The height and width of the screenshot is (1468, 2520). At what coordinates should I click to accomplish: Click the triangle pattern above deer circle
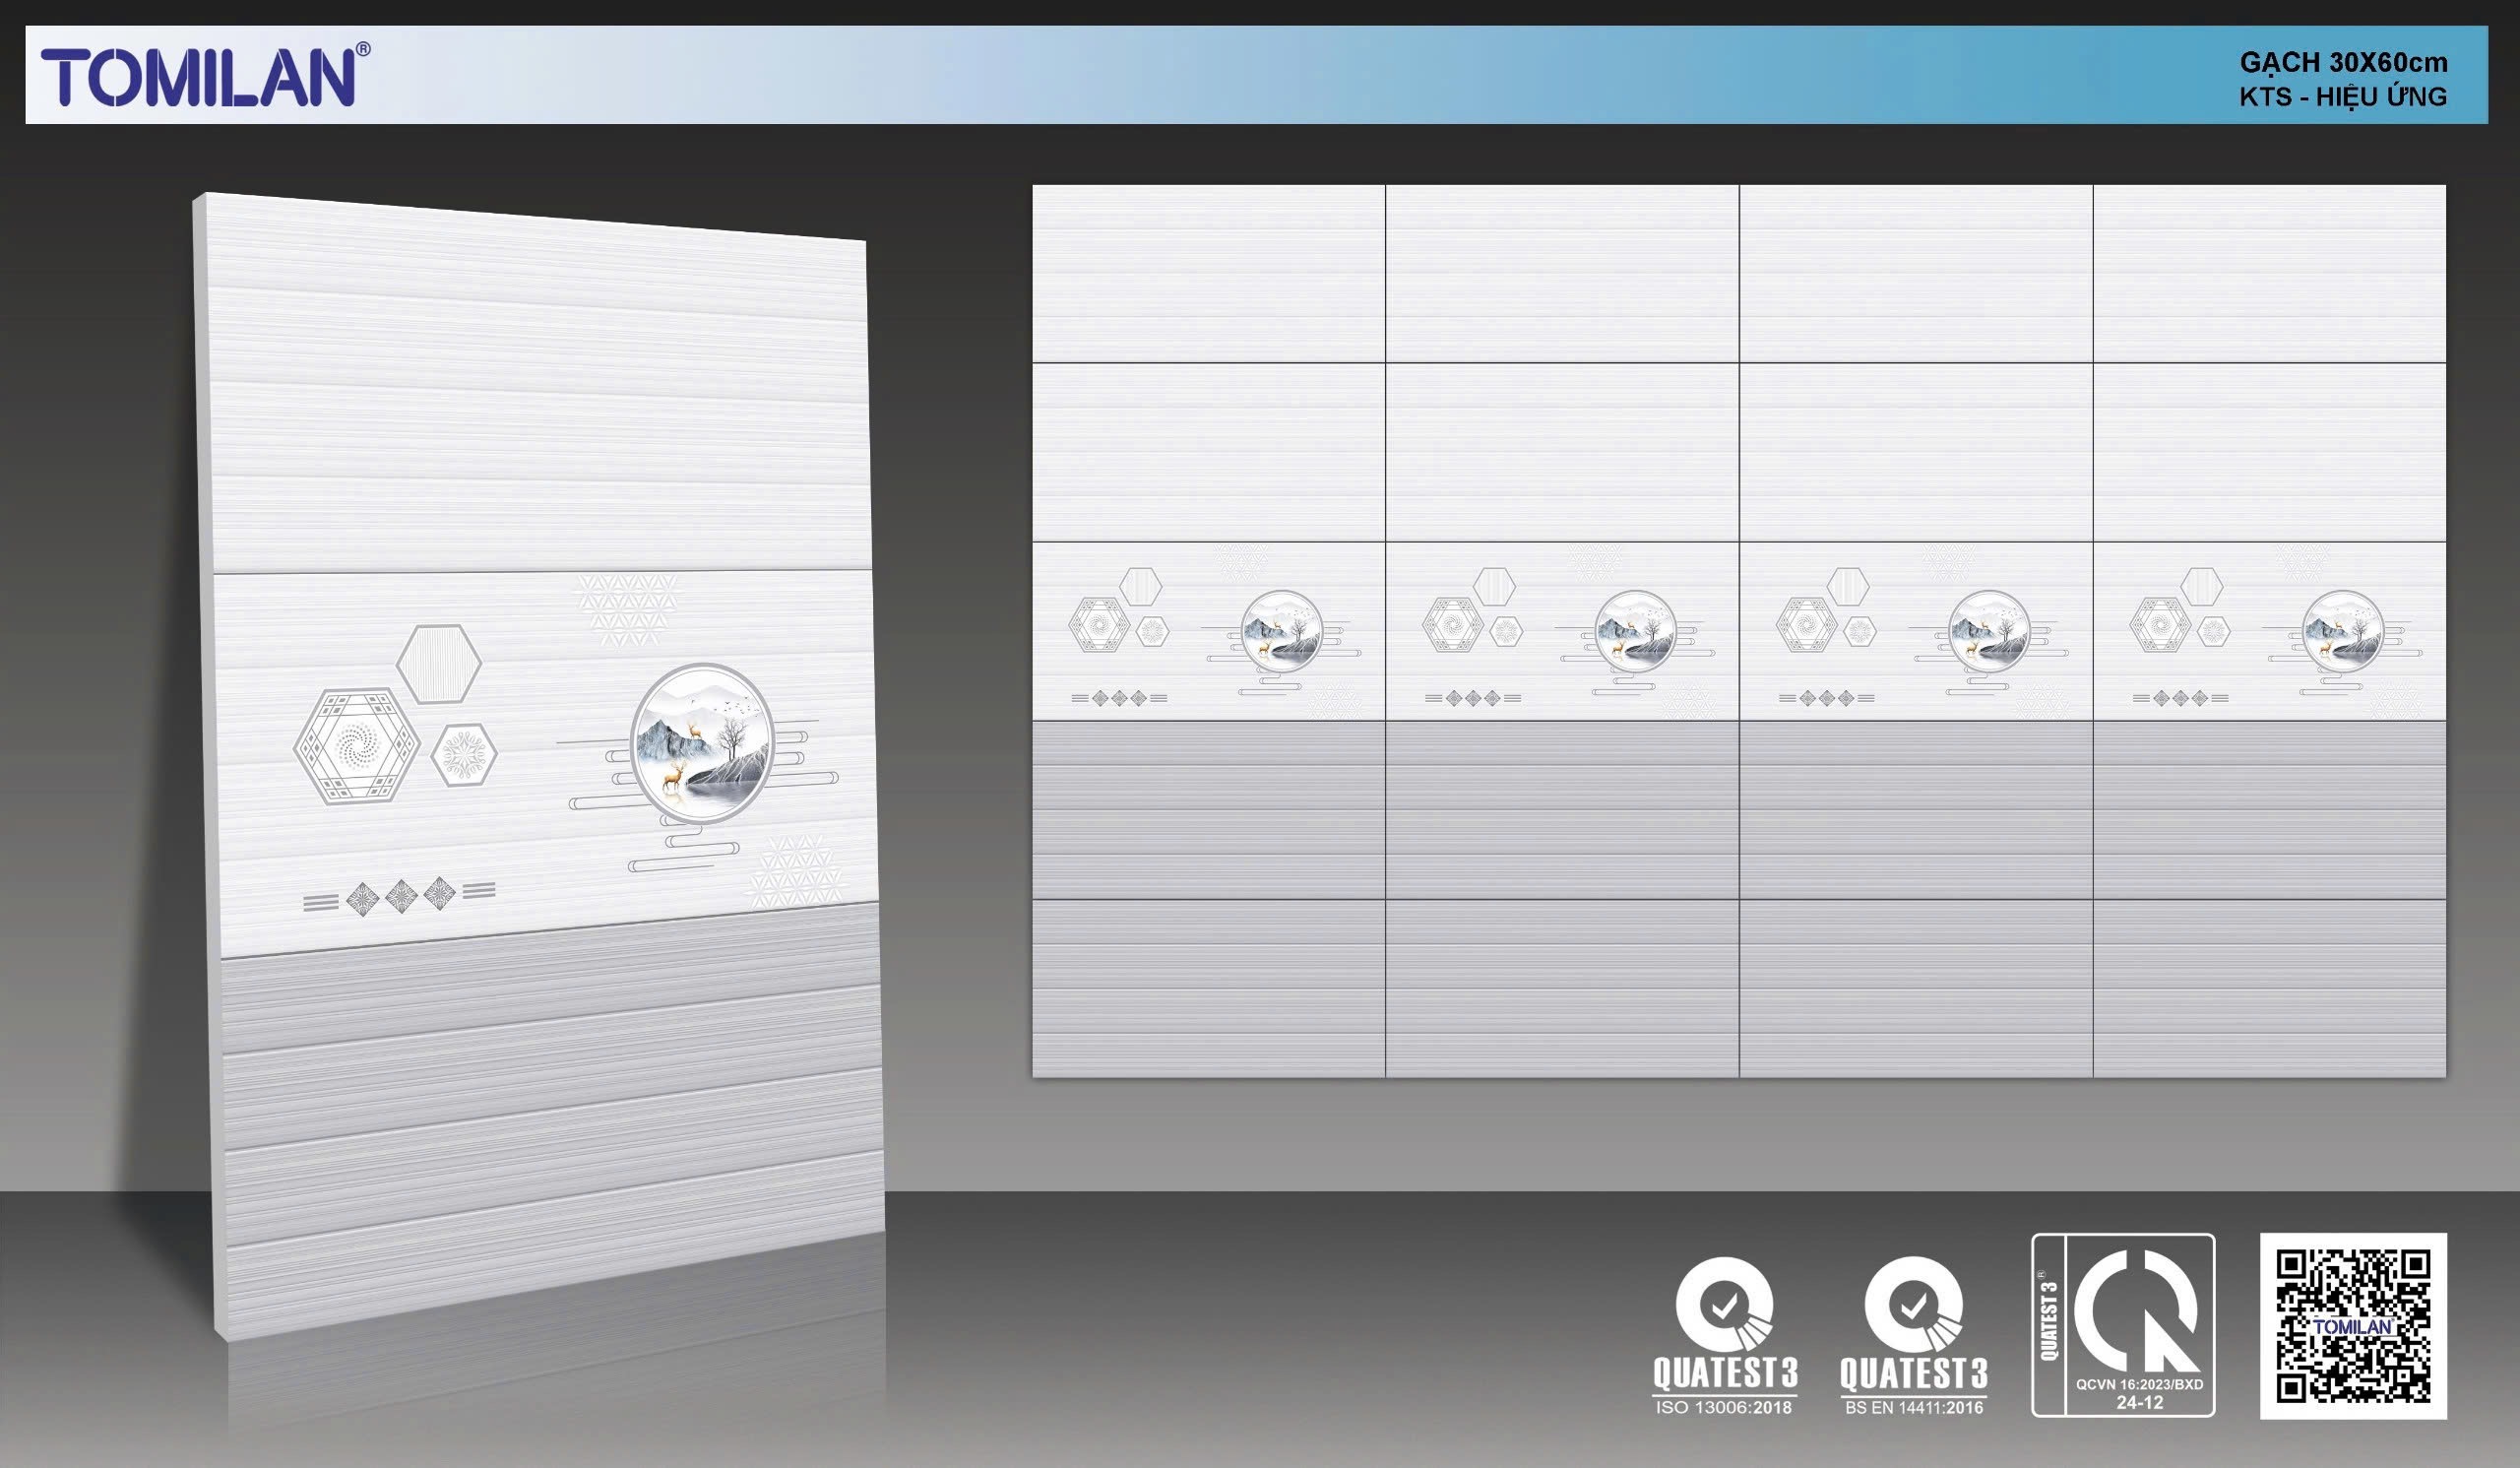coord(627,607)
